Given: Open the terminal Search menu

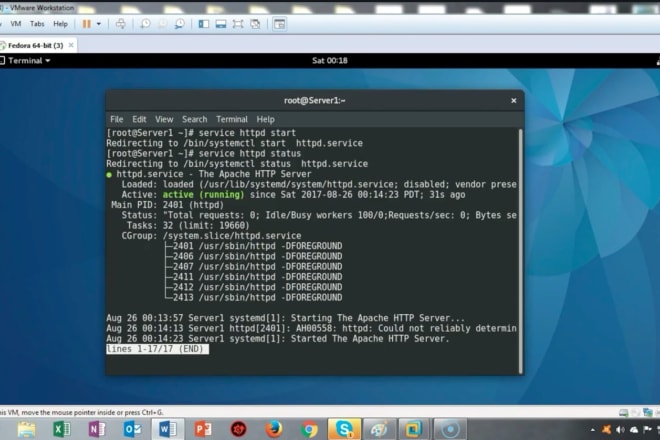Looking at the screenshot, I should [194, 119].
